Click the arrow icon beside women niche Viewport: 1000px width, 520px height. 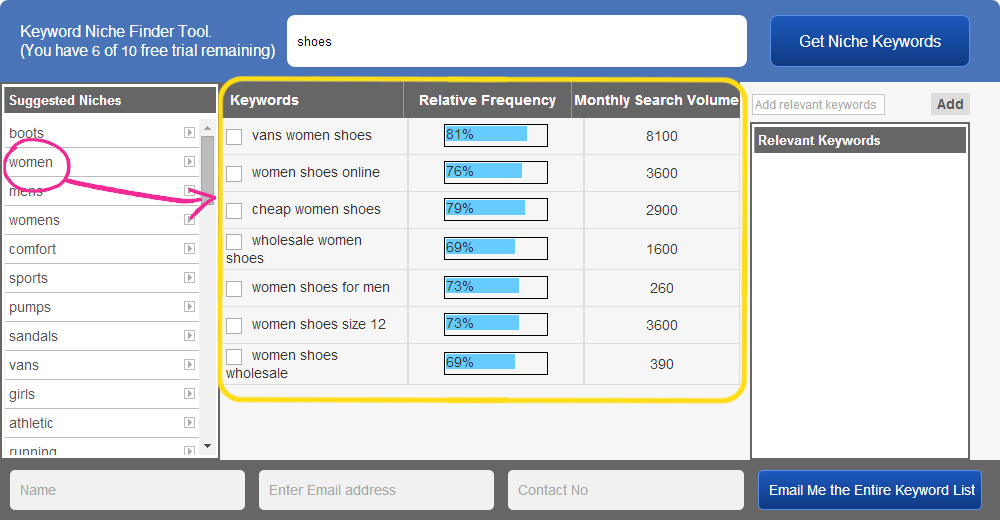[x=189, y=161]
